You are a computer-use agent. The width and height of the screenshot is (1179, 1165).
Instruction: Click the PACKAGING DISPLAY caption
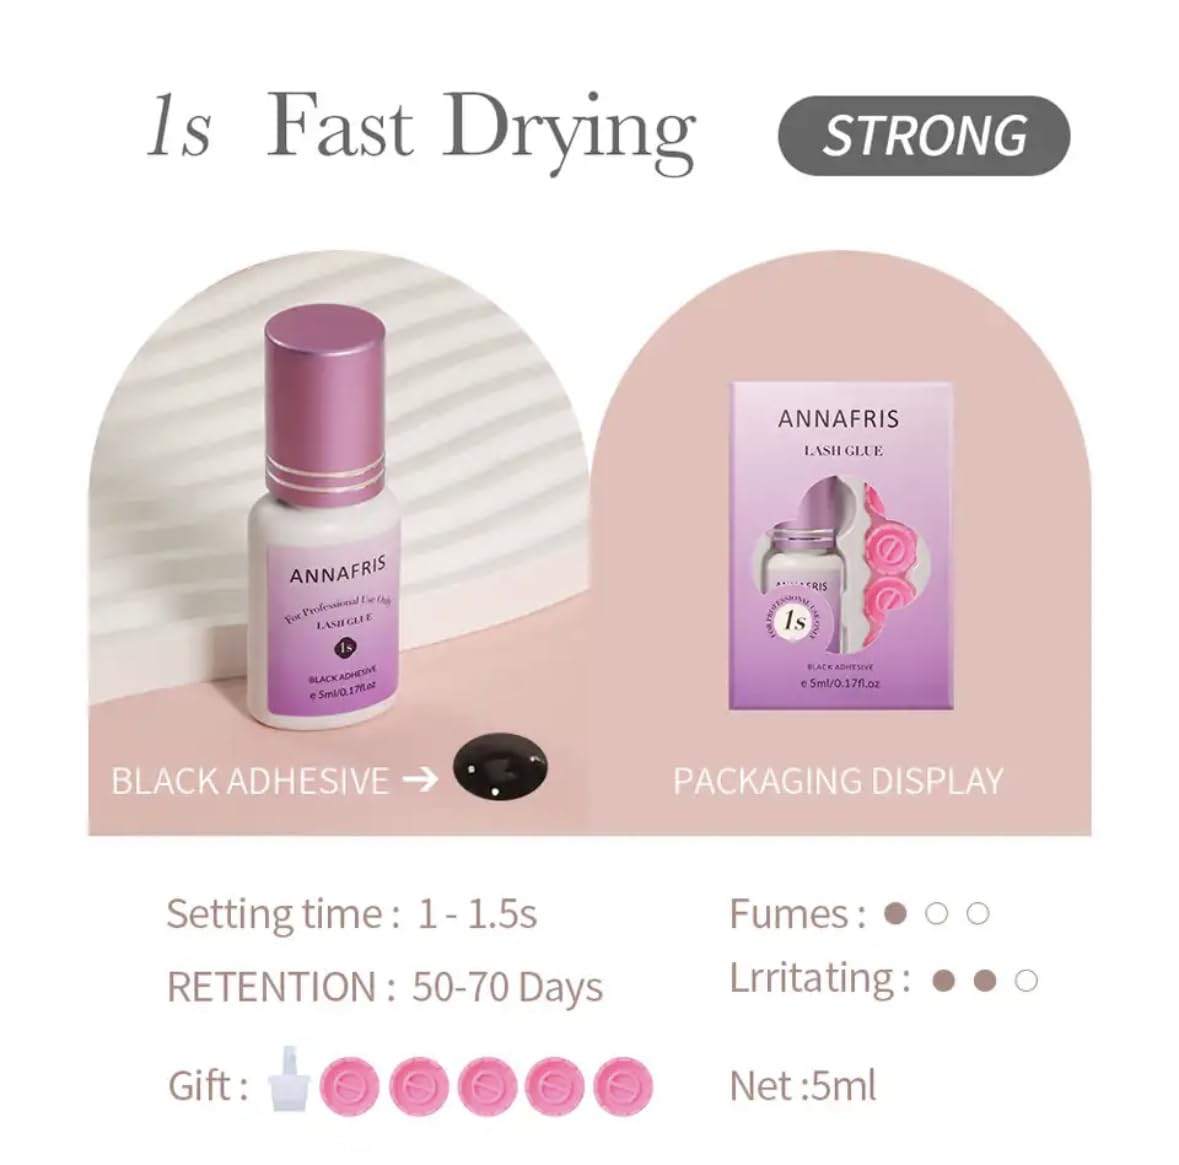tap(838, 781)
